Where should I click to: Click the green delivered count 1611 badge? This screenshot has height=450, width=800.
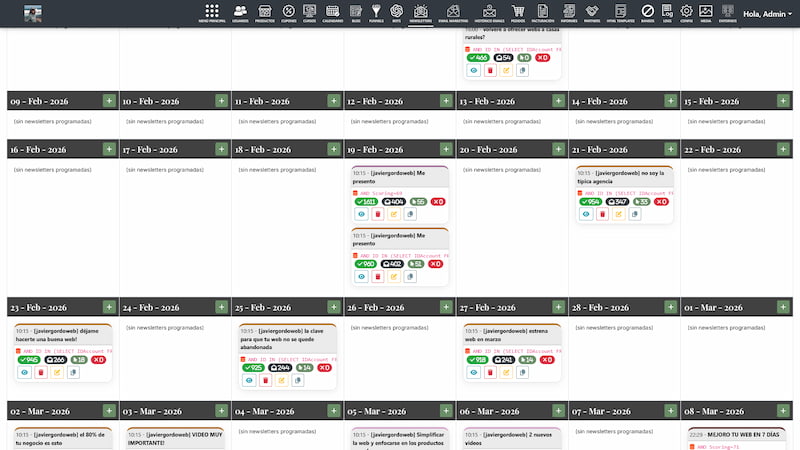(366, 201)
